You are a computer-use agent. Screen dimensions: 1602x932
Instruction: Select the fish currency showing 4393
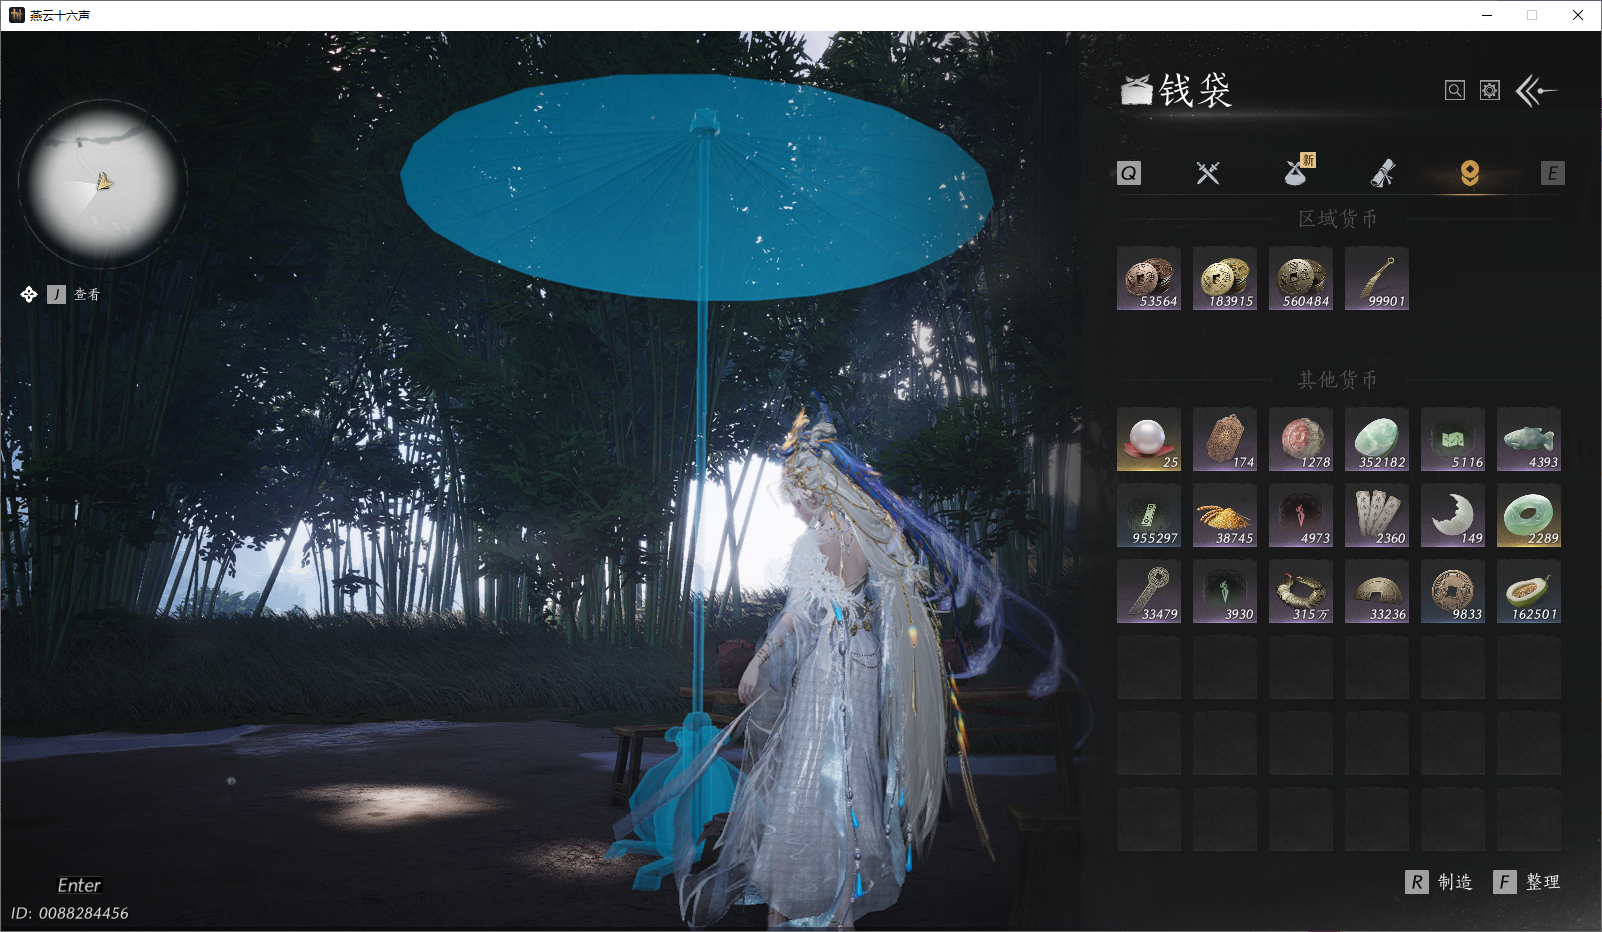coord(1529,440)
